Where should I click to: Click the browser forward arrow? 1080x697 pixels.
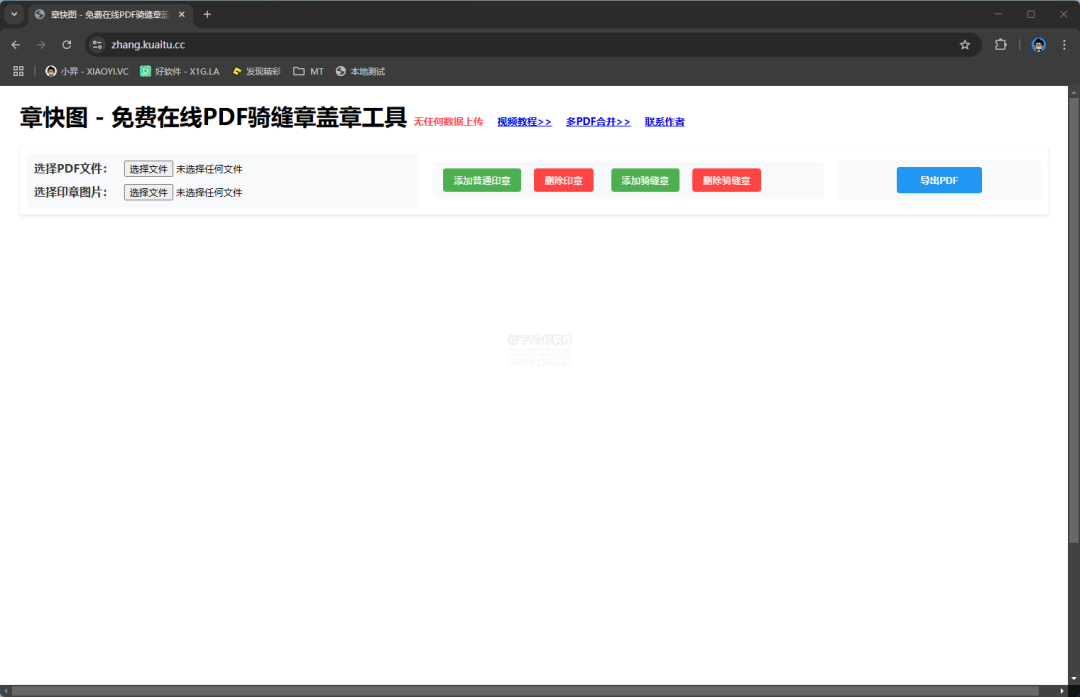(41, 45)
